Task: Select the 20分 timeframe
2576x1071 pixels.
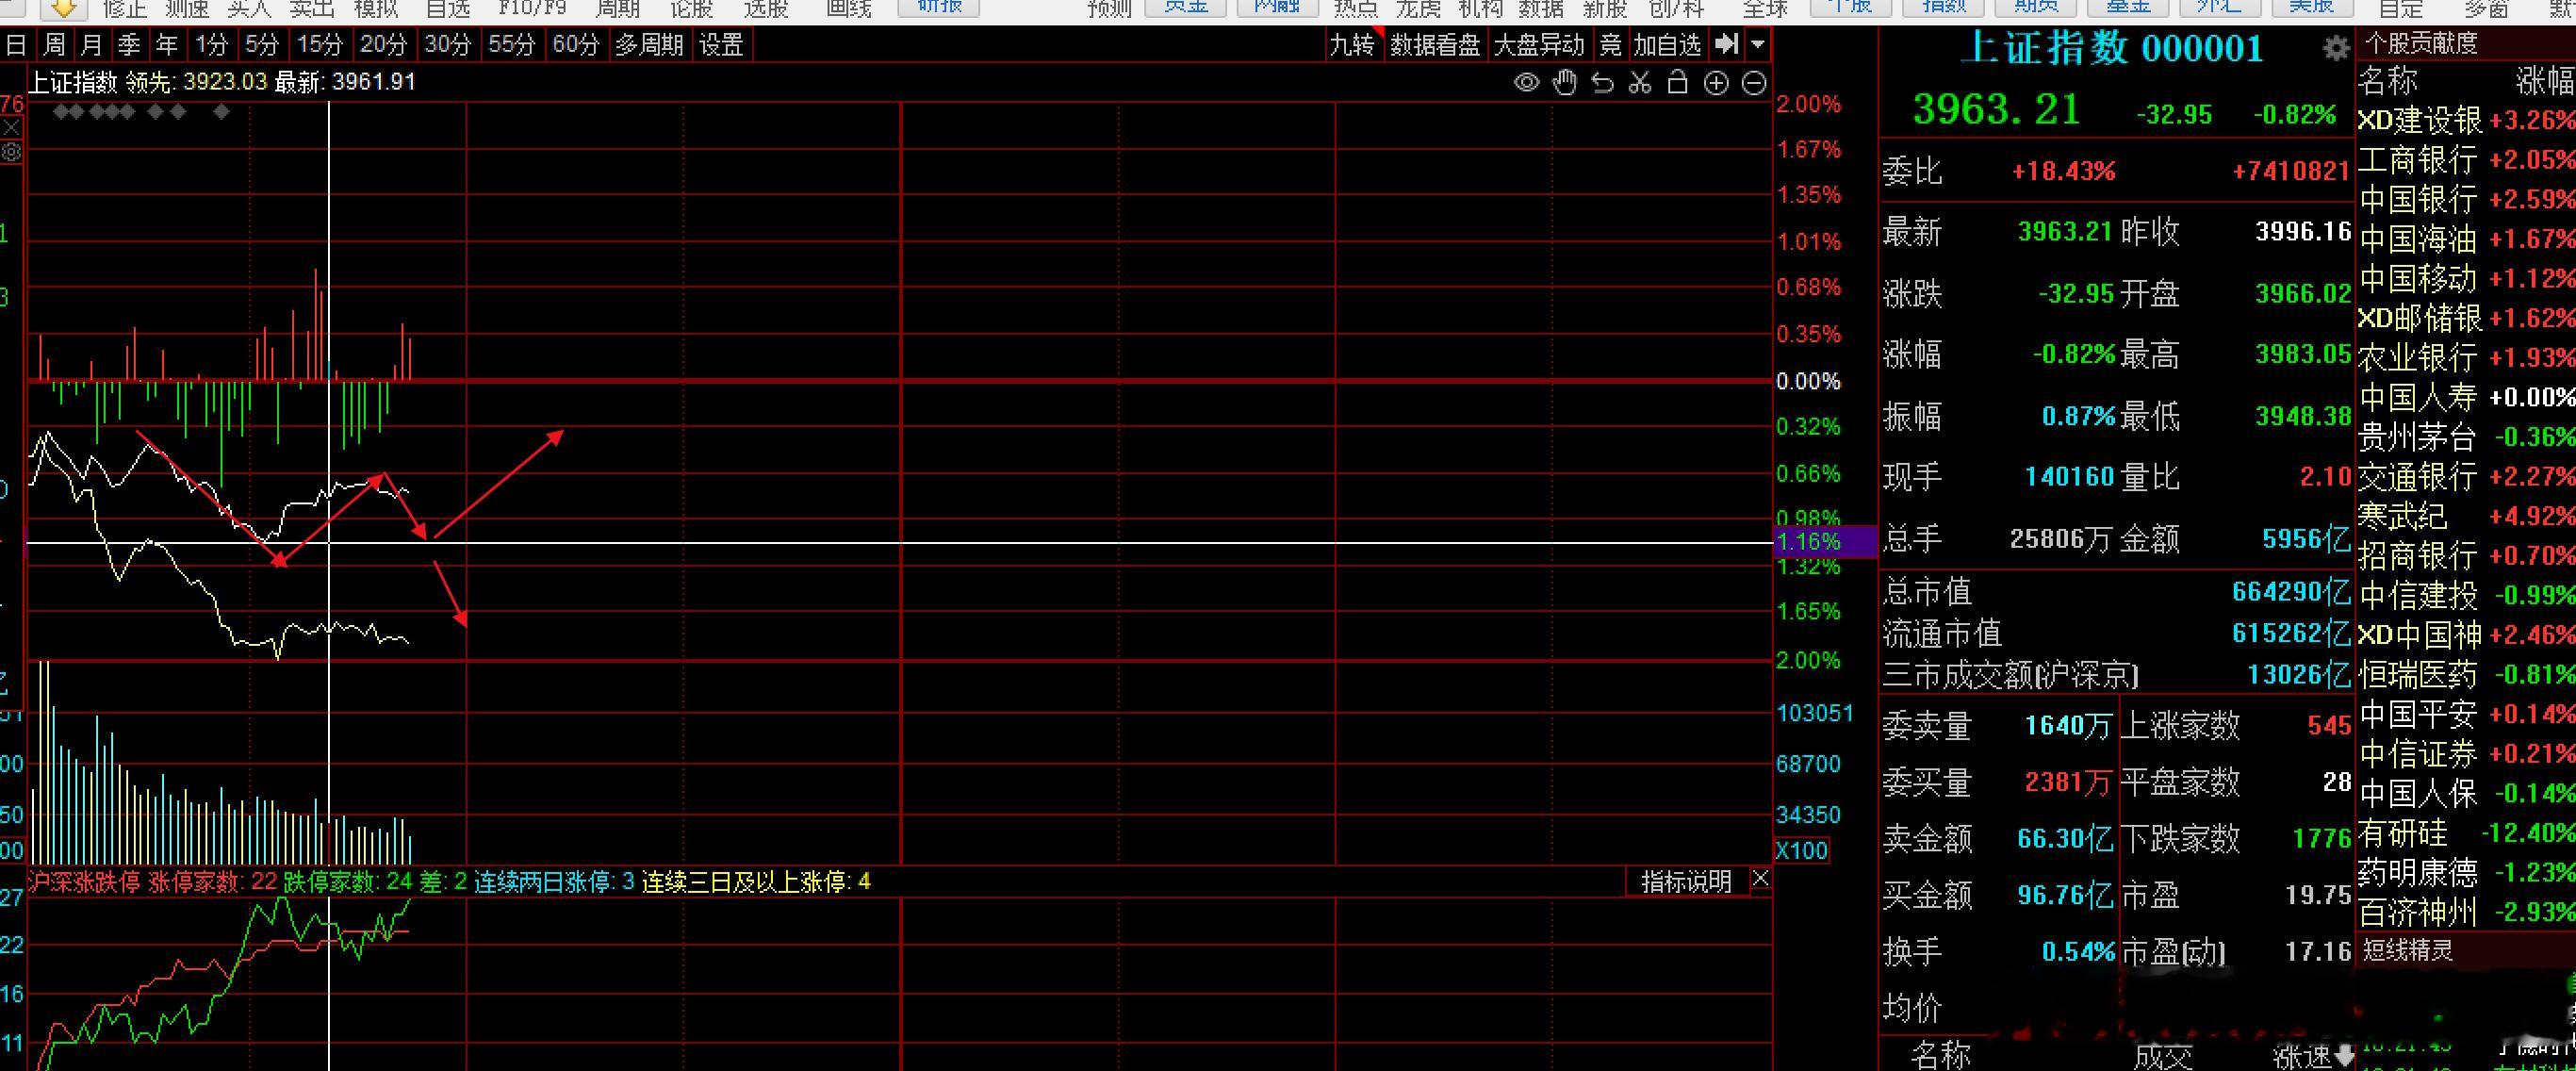Action: coord(384,45)
